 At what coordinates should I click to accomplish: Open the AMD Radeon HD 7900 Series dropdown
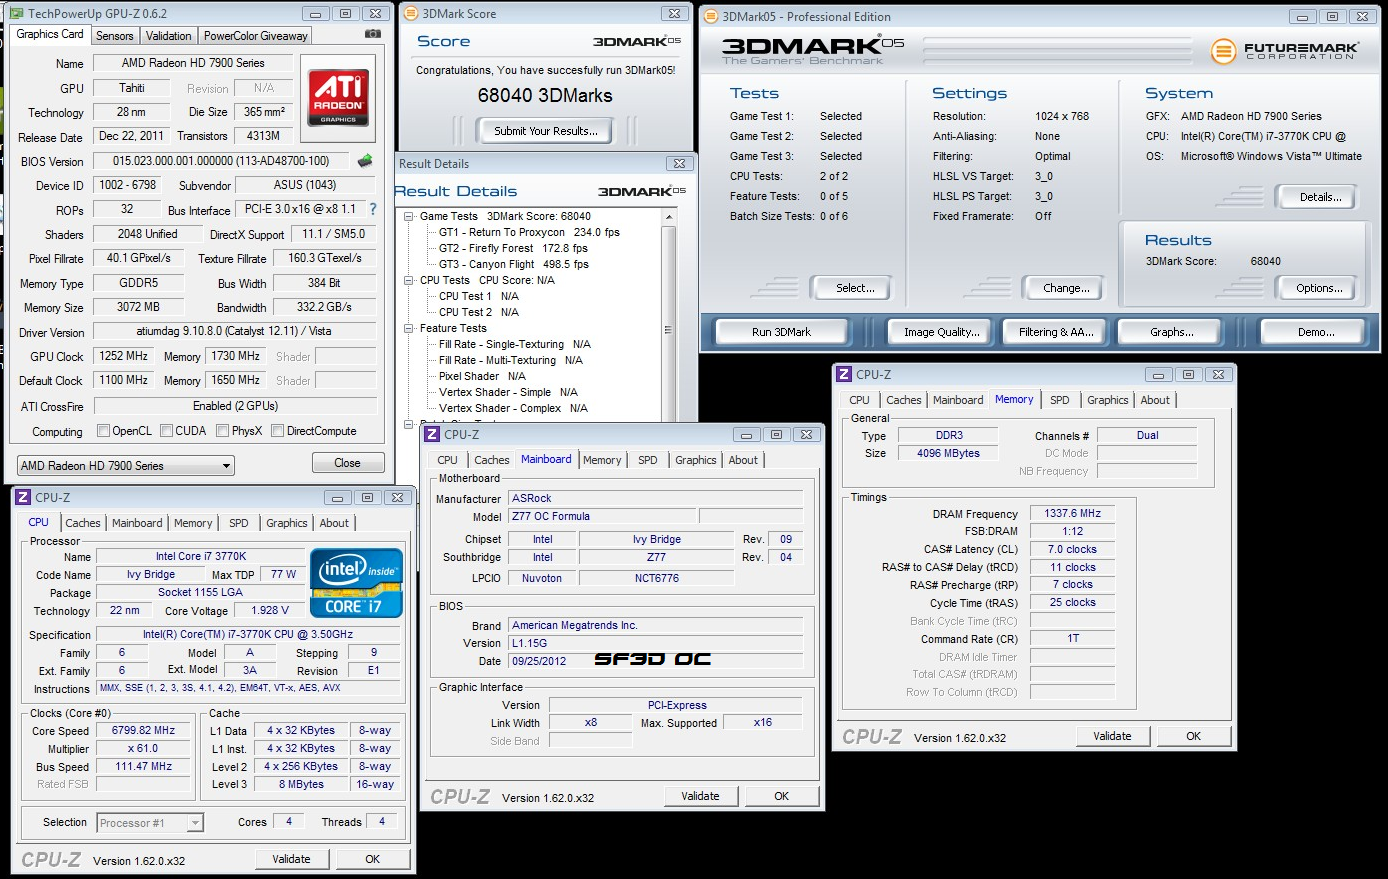126,465
